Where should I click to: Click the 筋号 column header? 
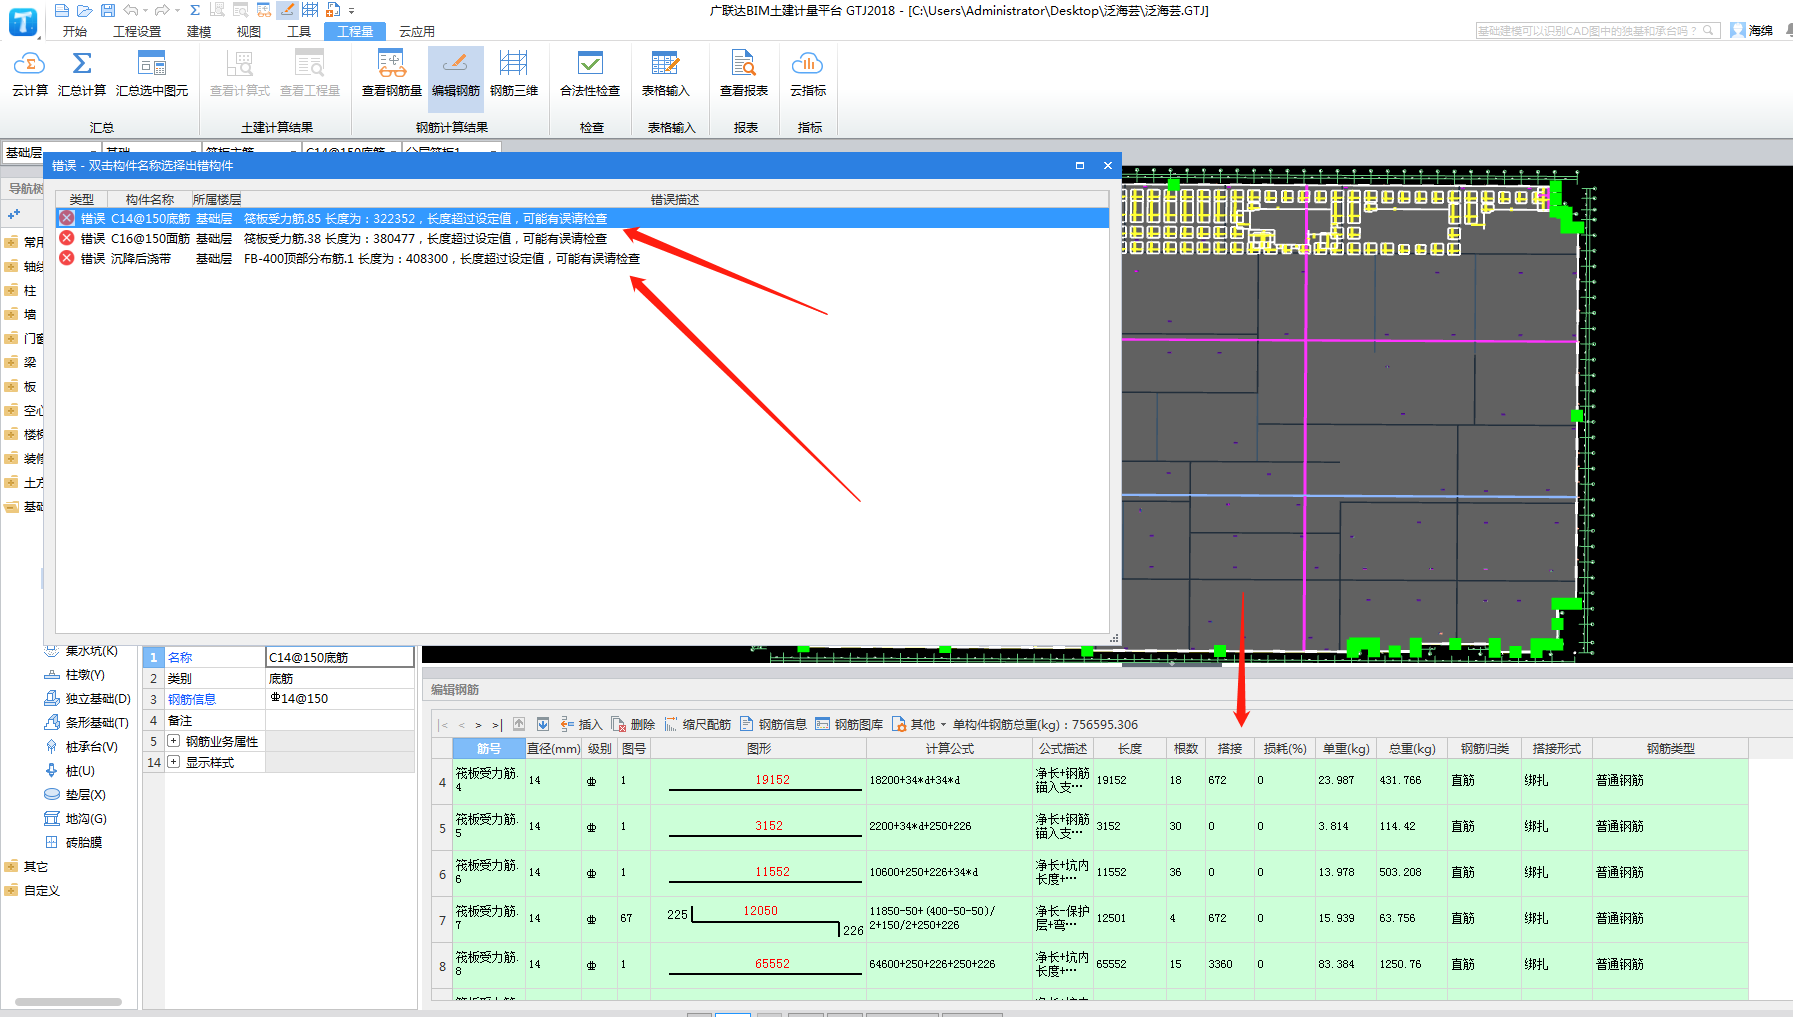pos(489,748)
